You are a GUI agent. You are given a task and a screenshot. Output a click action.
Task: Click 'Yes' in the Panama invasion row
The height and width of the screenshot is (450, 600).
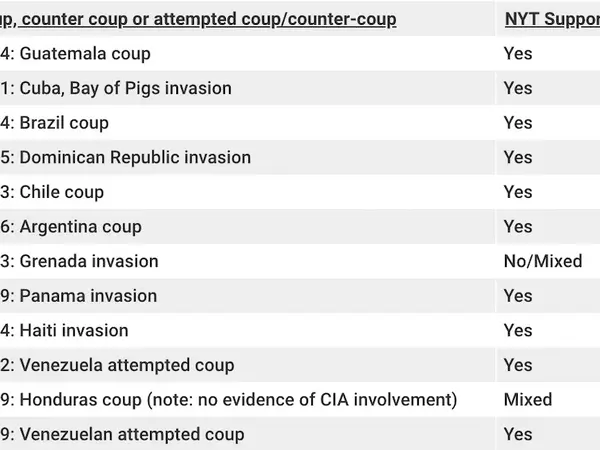pyautogui.click(x=518, y=296)
